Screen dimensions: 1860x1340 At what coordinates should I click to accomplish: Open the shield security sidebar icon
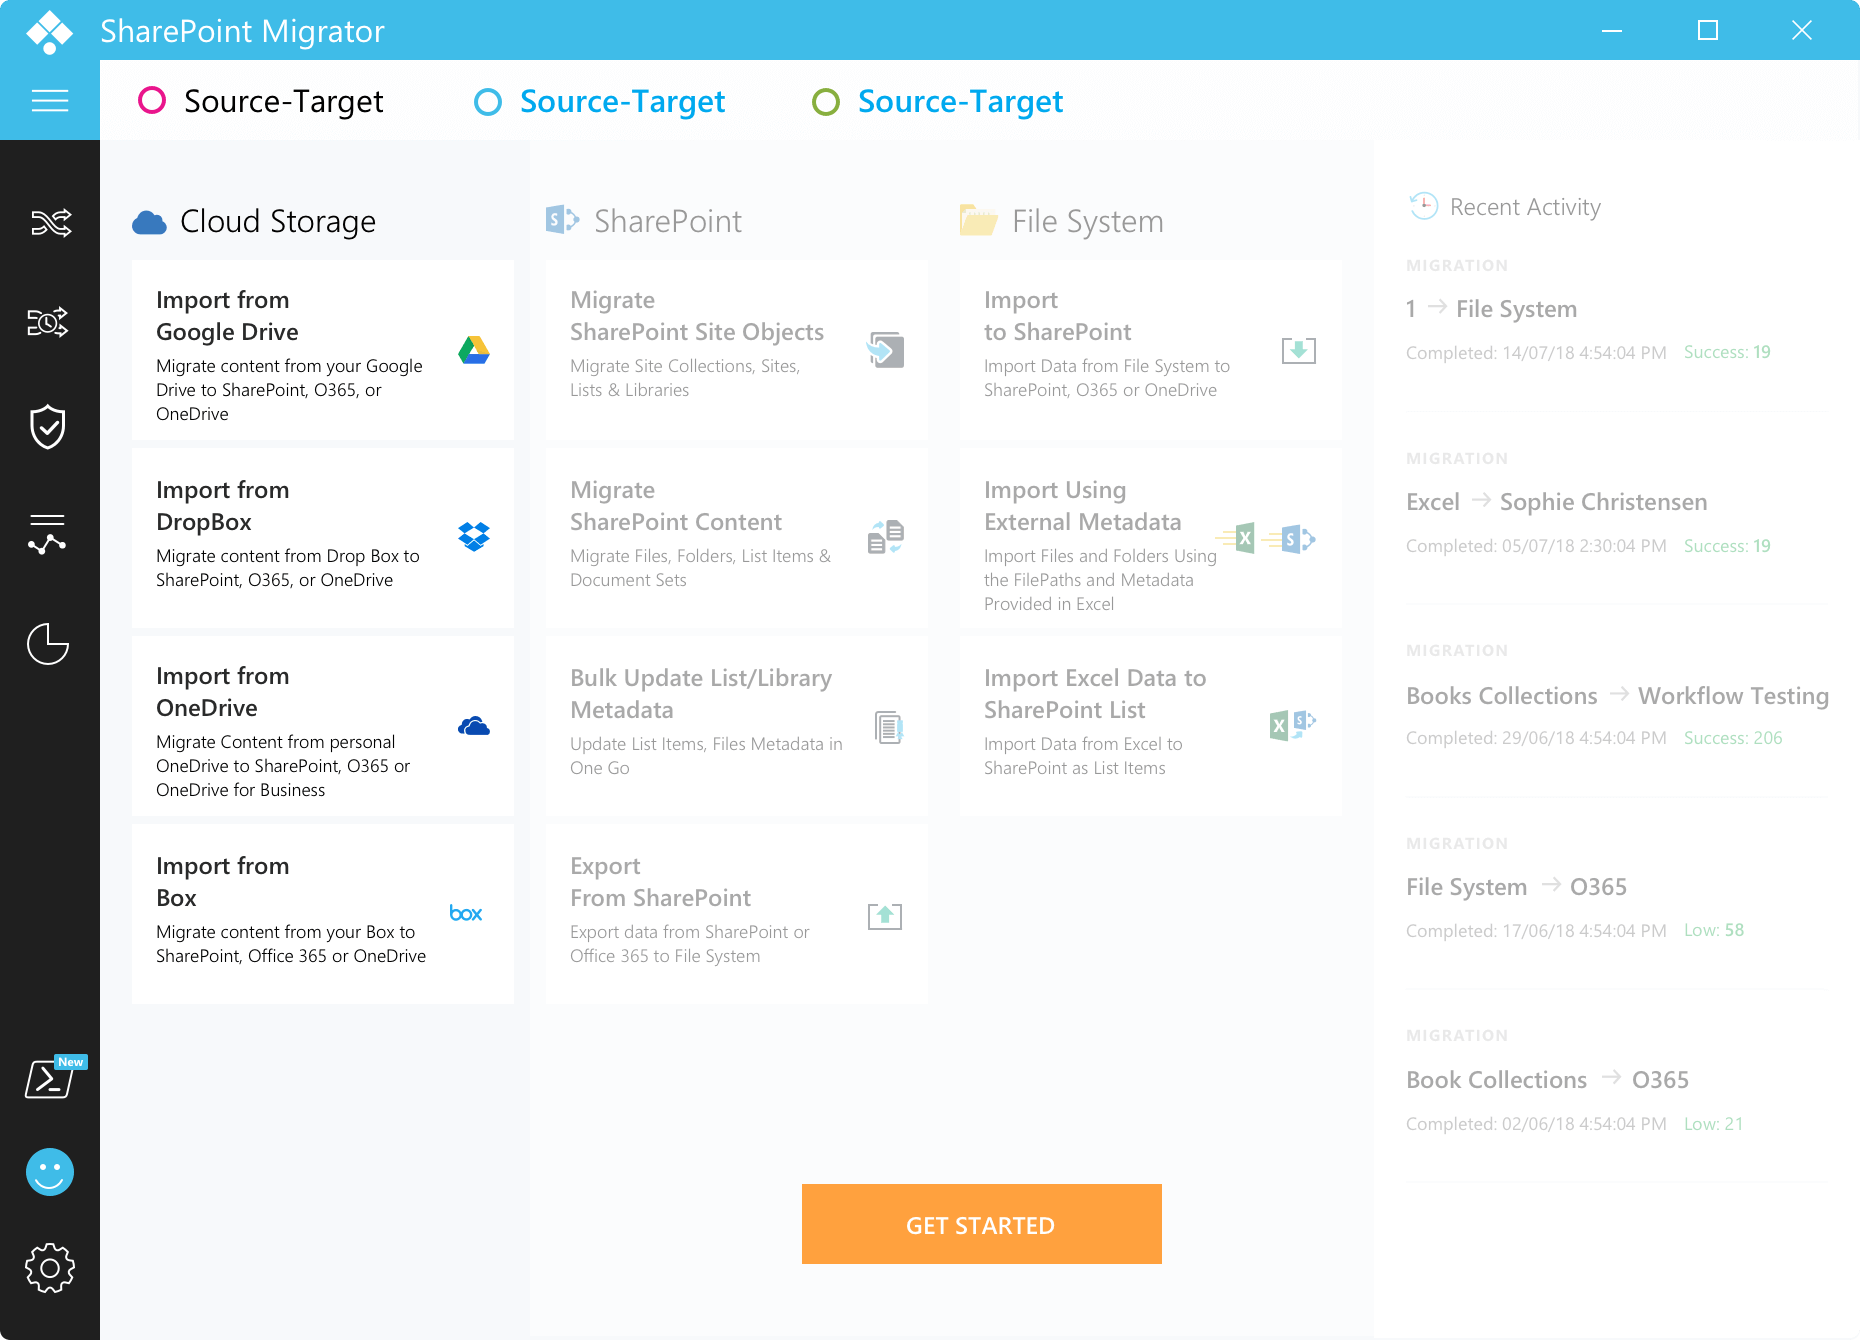pyautogui.click(x=48, y=427)
